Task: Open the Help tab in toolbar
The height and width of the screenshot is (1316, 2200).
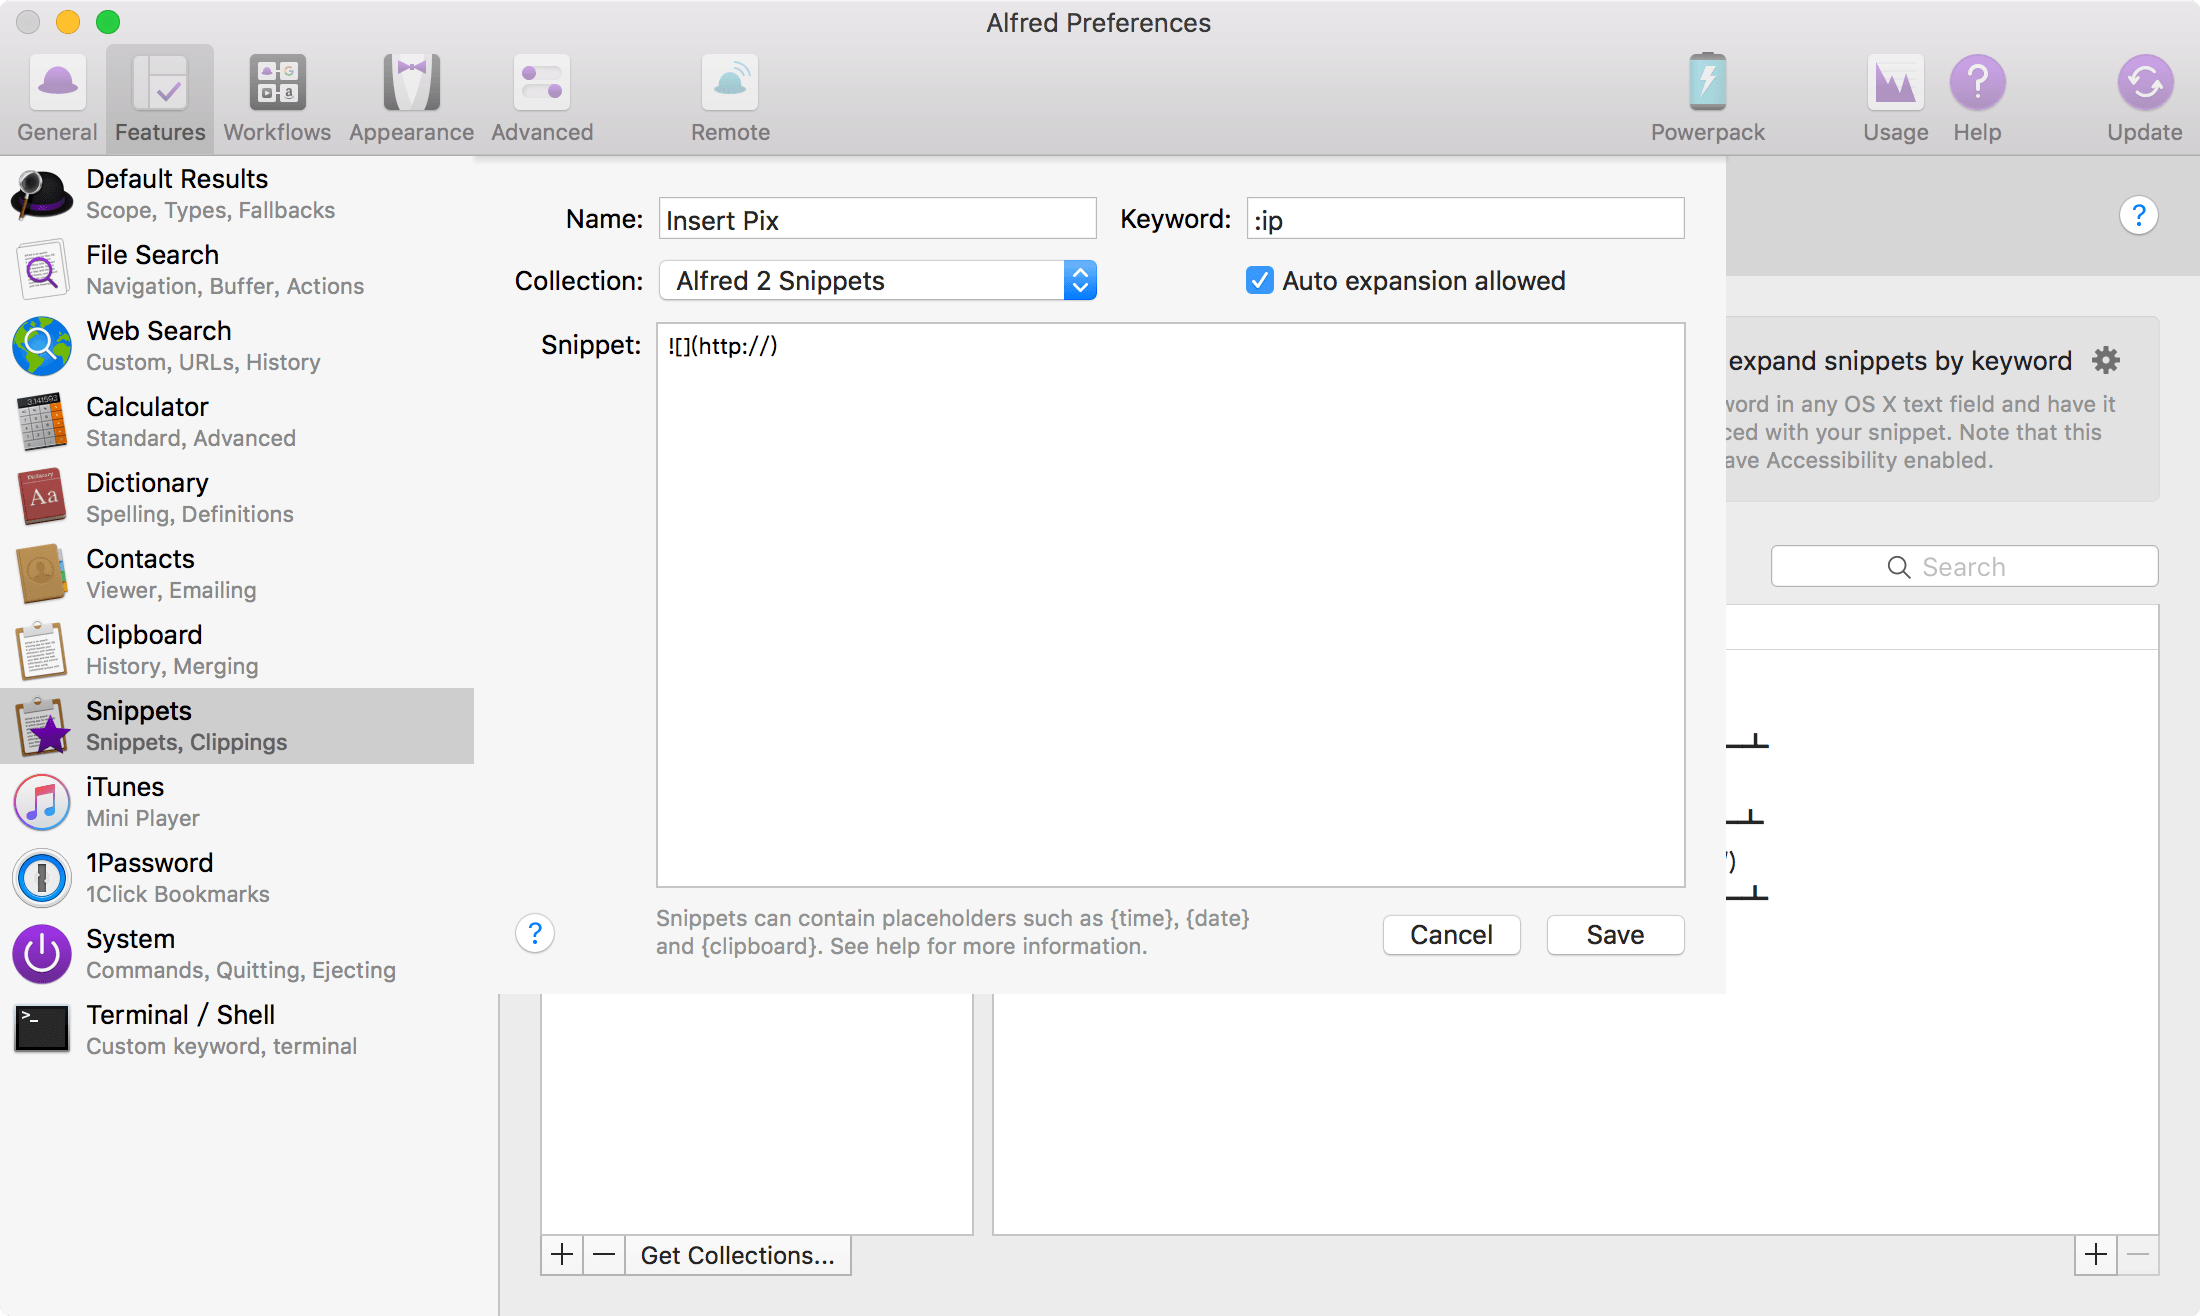Action: 1977,98
